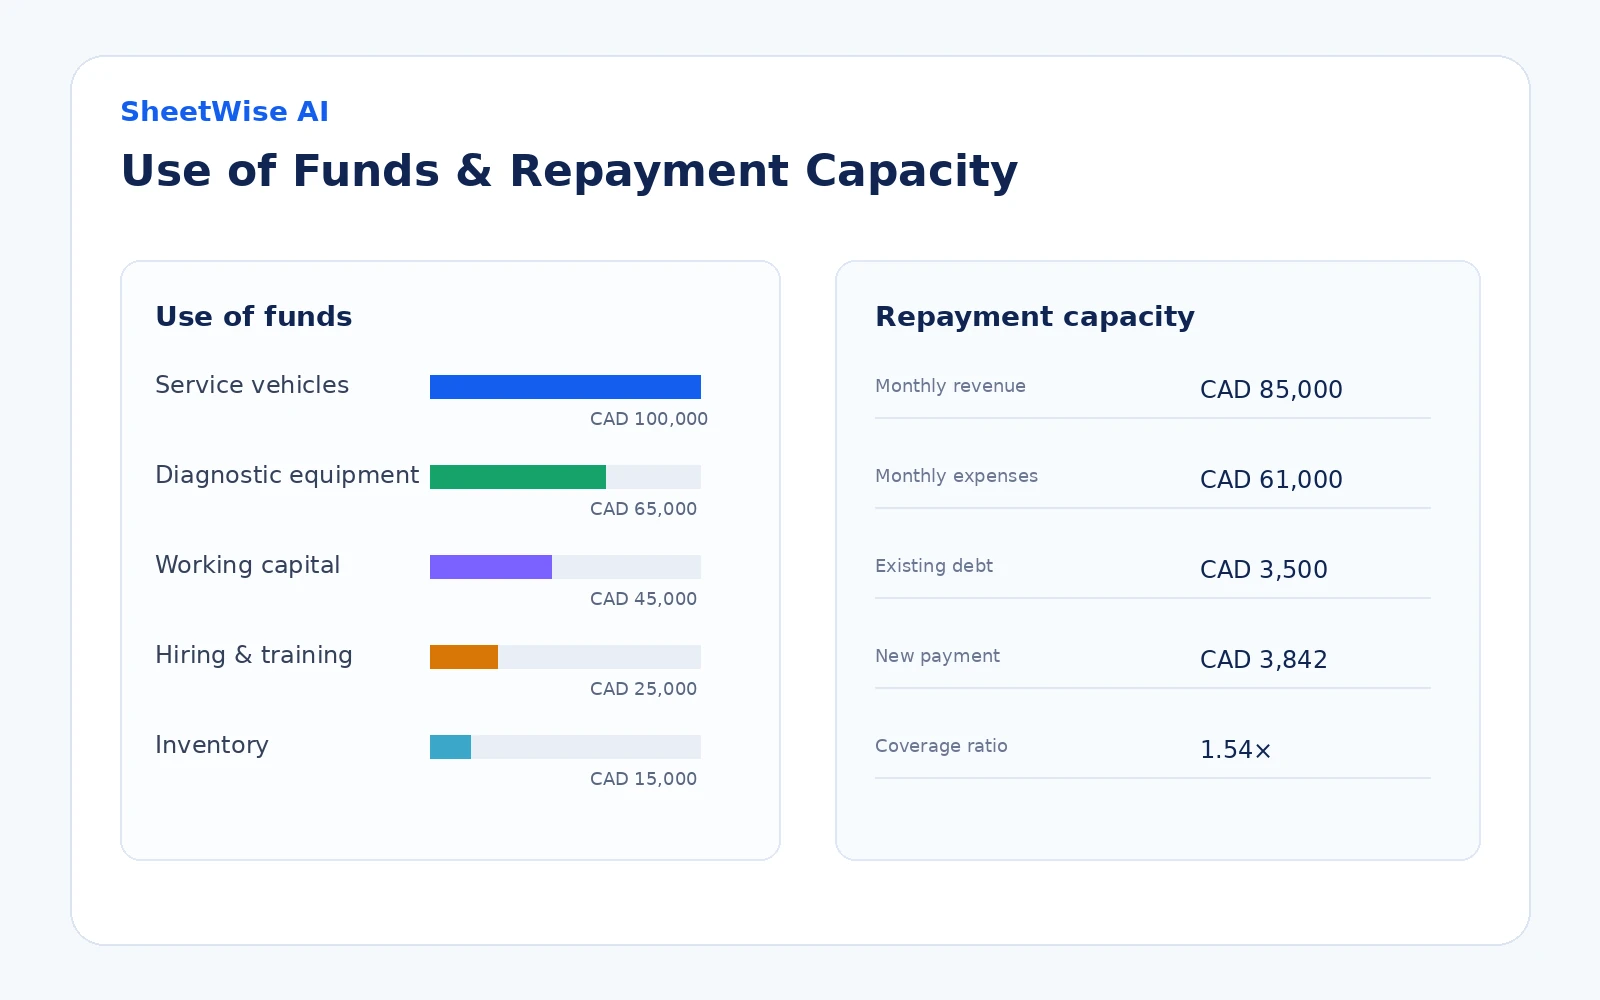Select the 'Service vehicles' label
Screen dimensions: 1600x1000
(252, 385)
